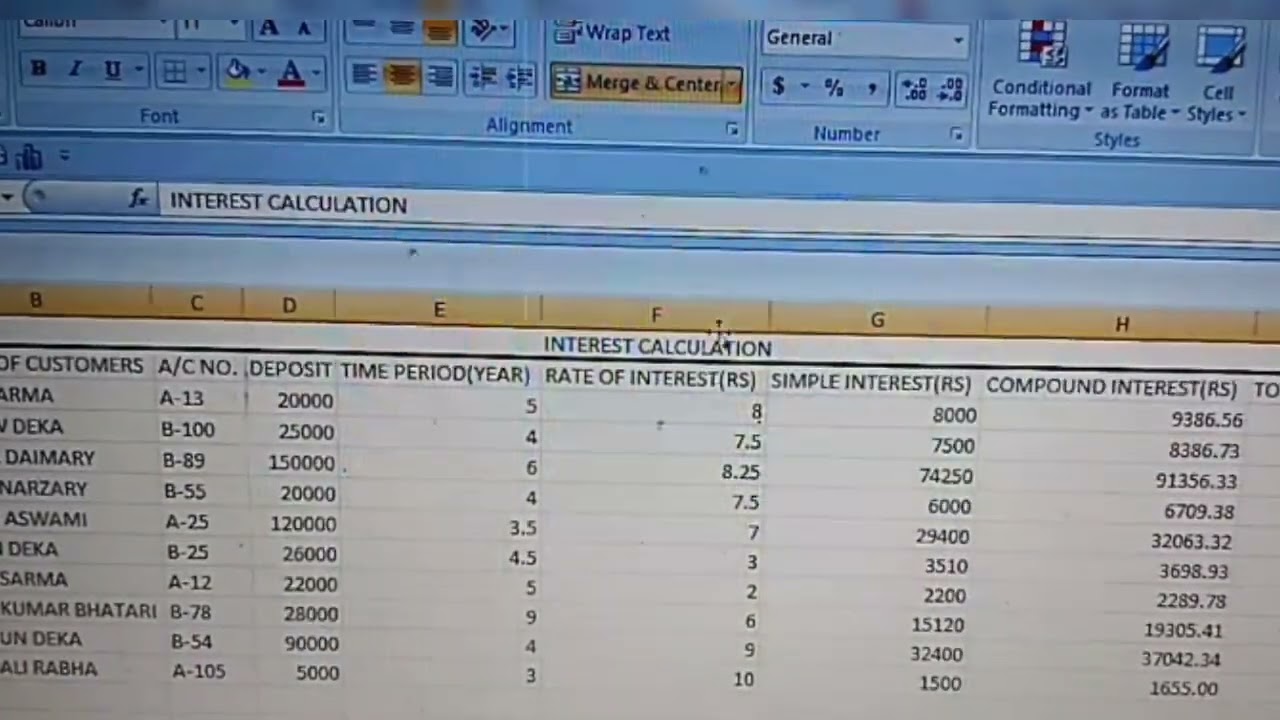Select column D header
The image size is (1280, 720).
pos(289,306)
